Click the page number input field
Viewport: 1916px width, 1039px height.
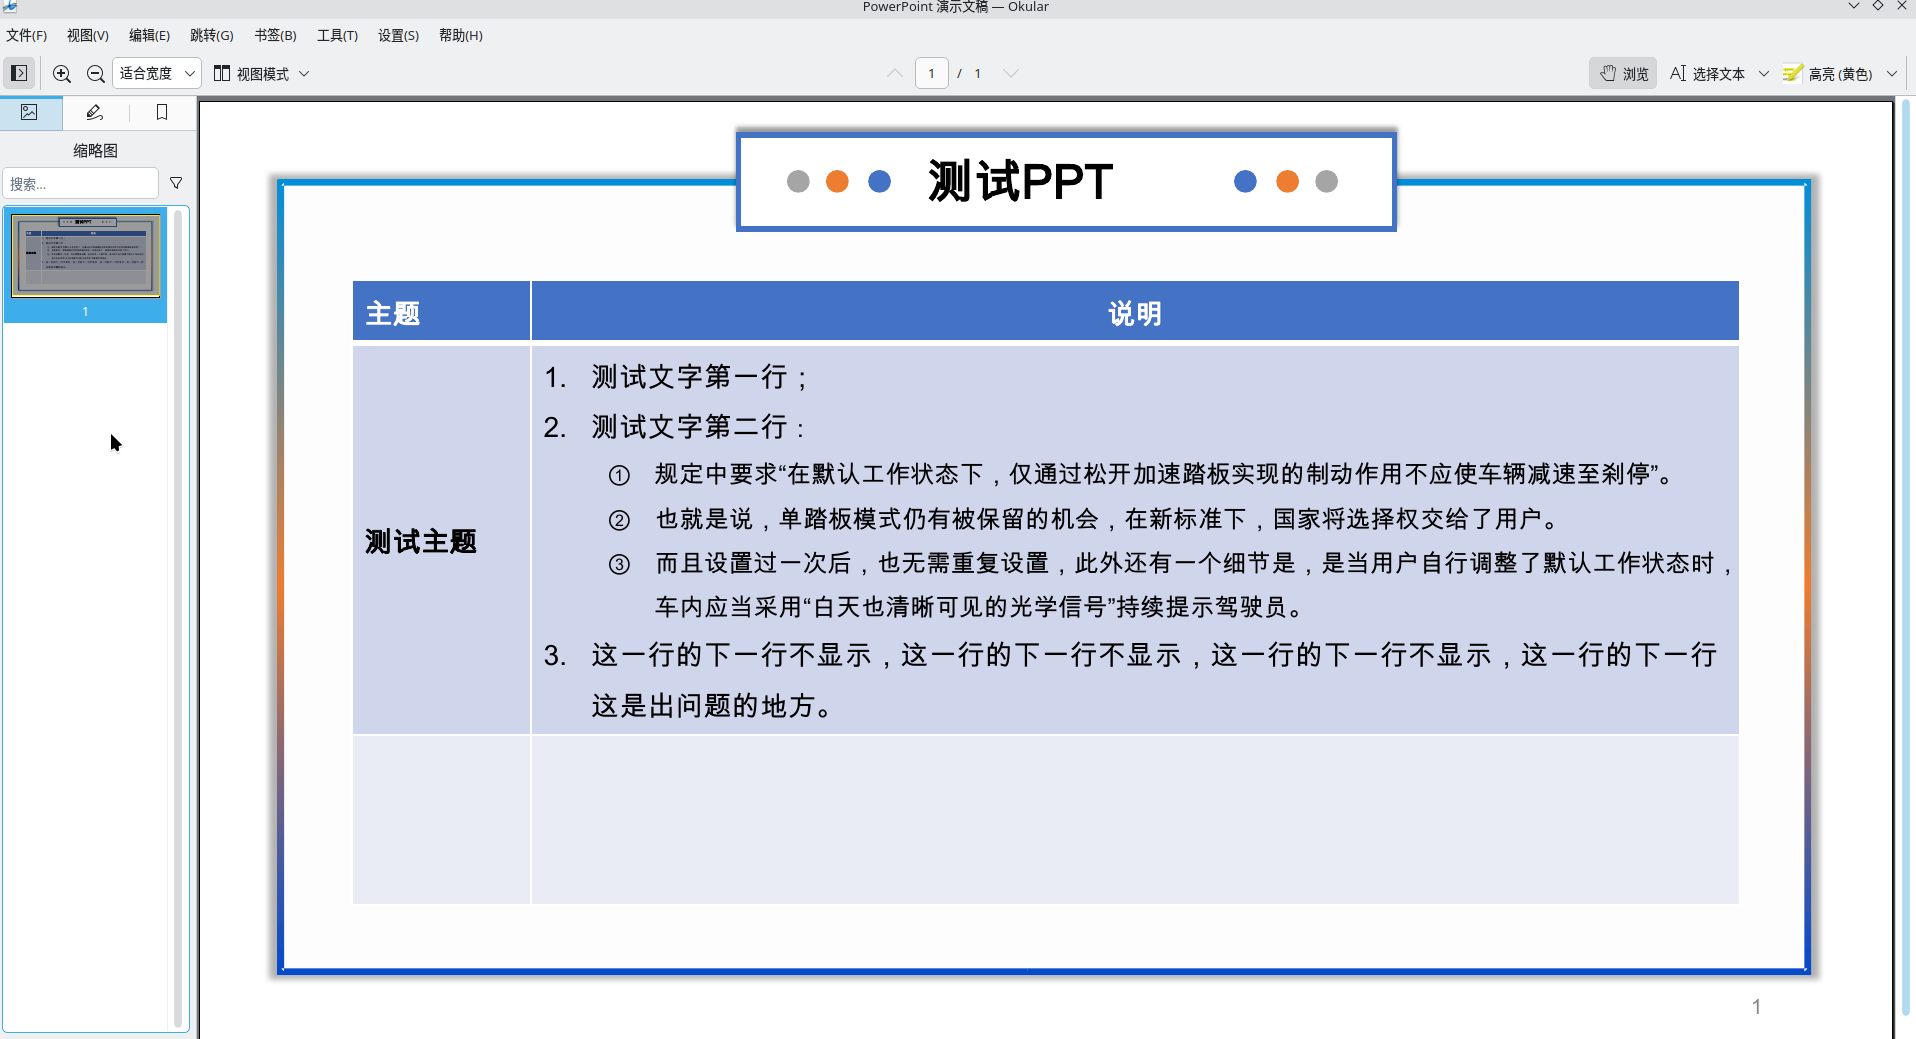[x=931, y=73]
